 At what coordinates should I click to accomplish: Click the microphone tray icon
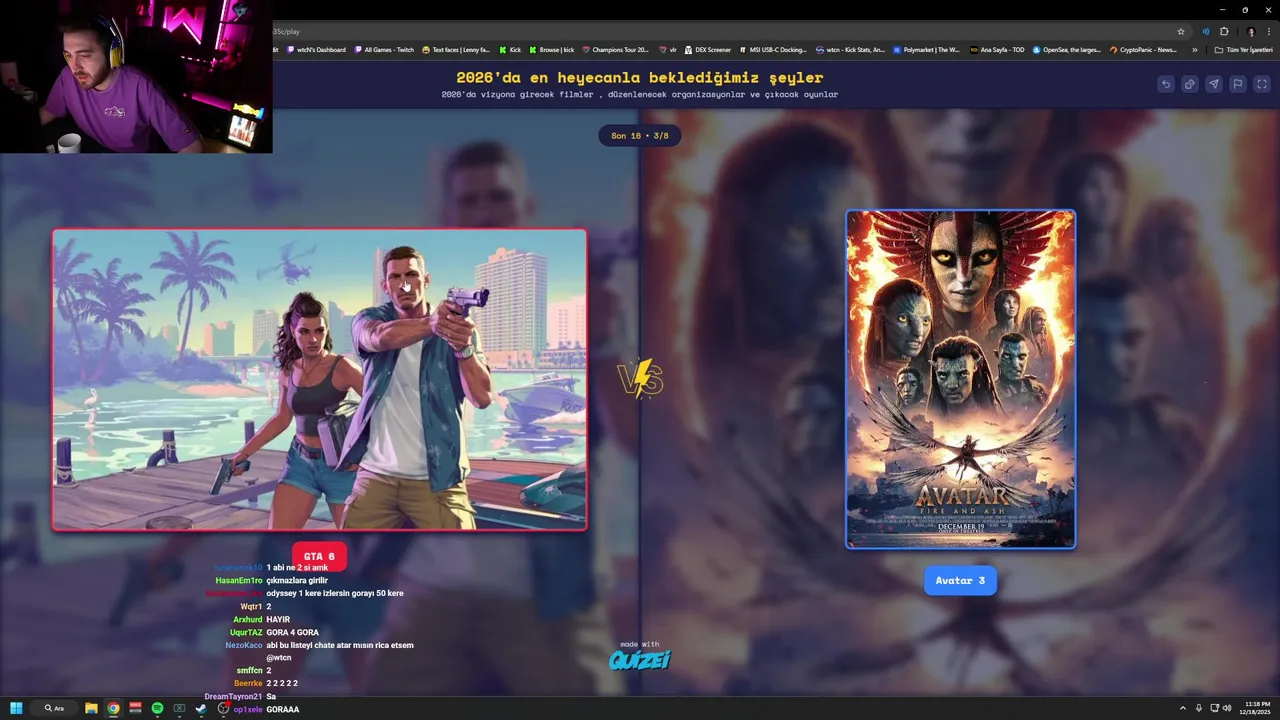(x=1199, y=708)
